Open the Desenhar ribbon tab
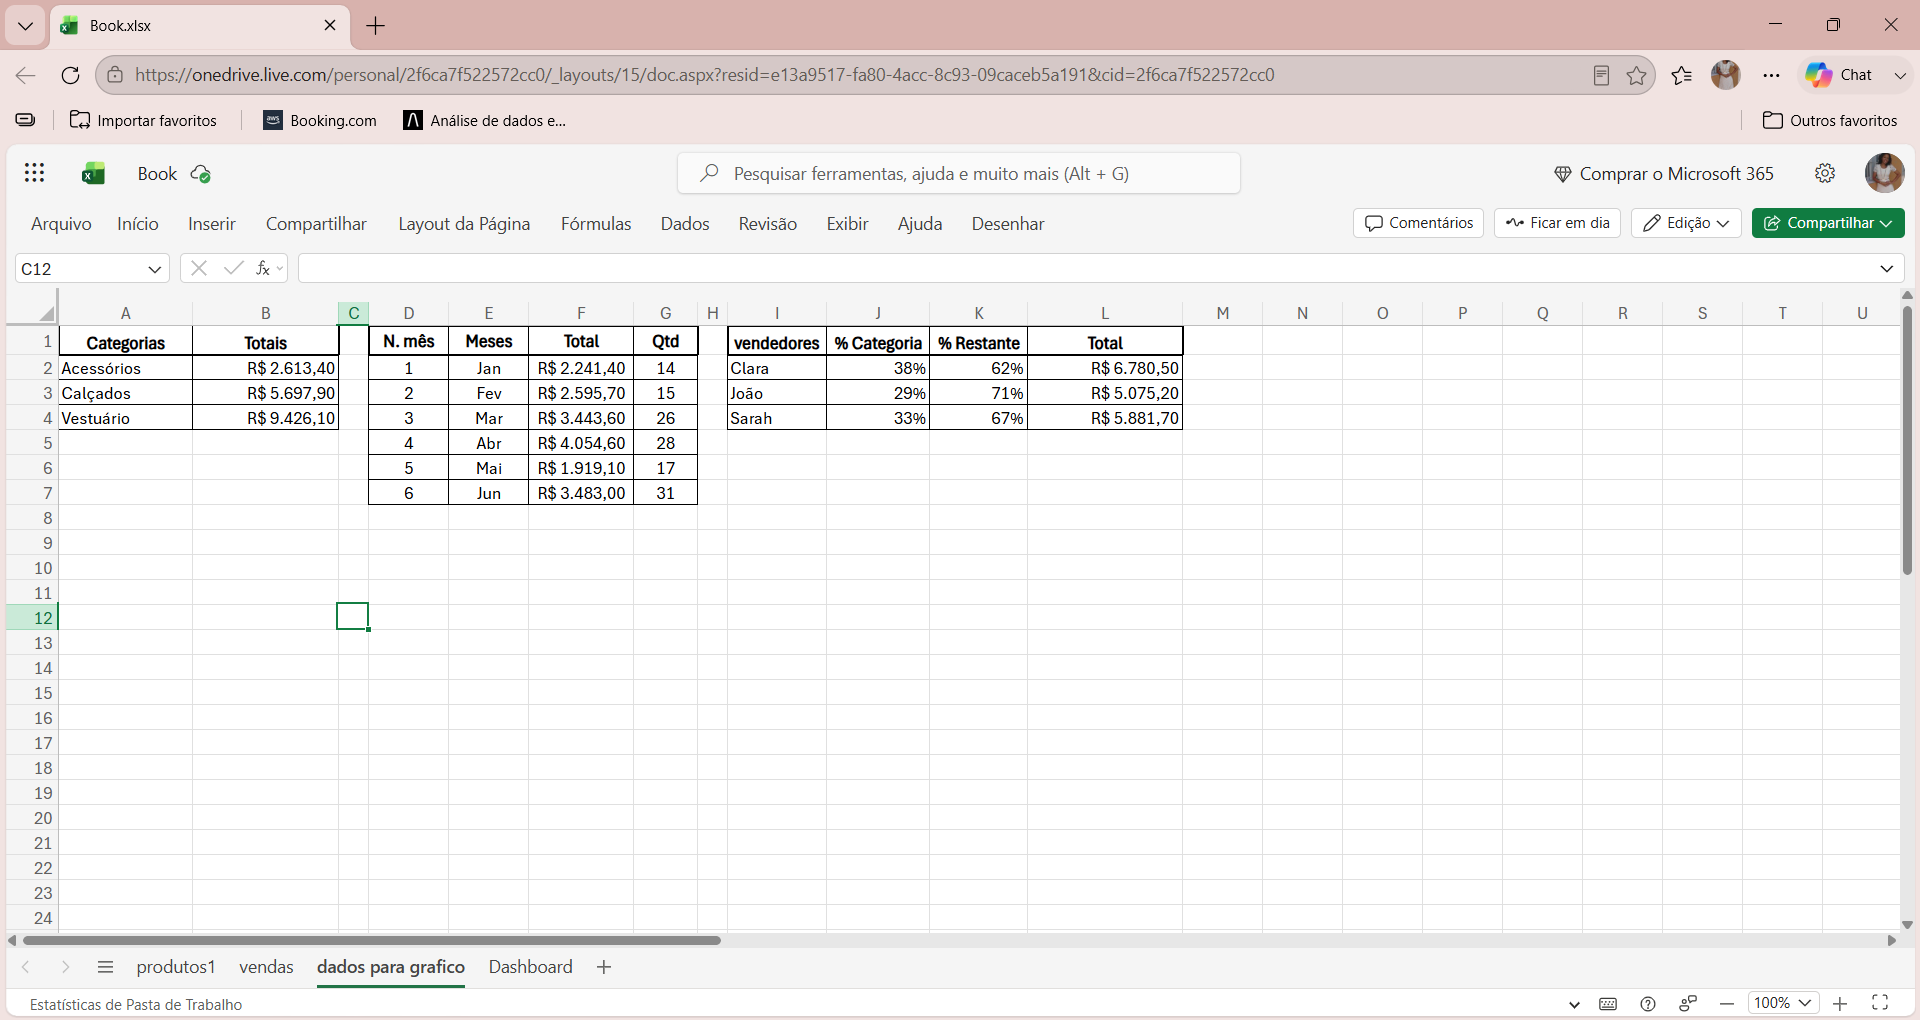 [1008, 224]
